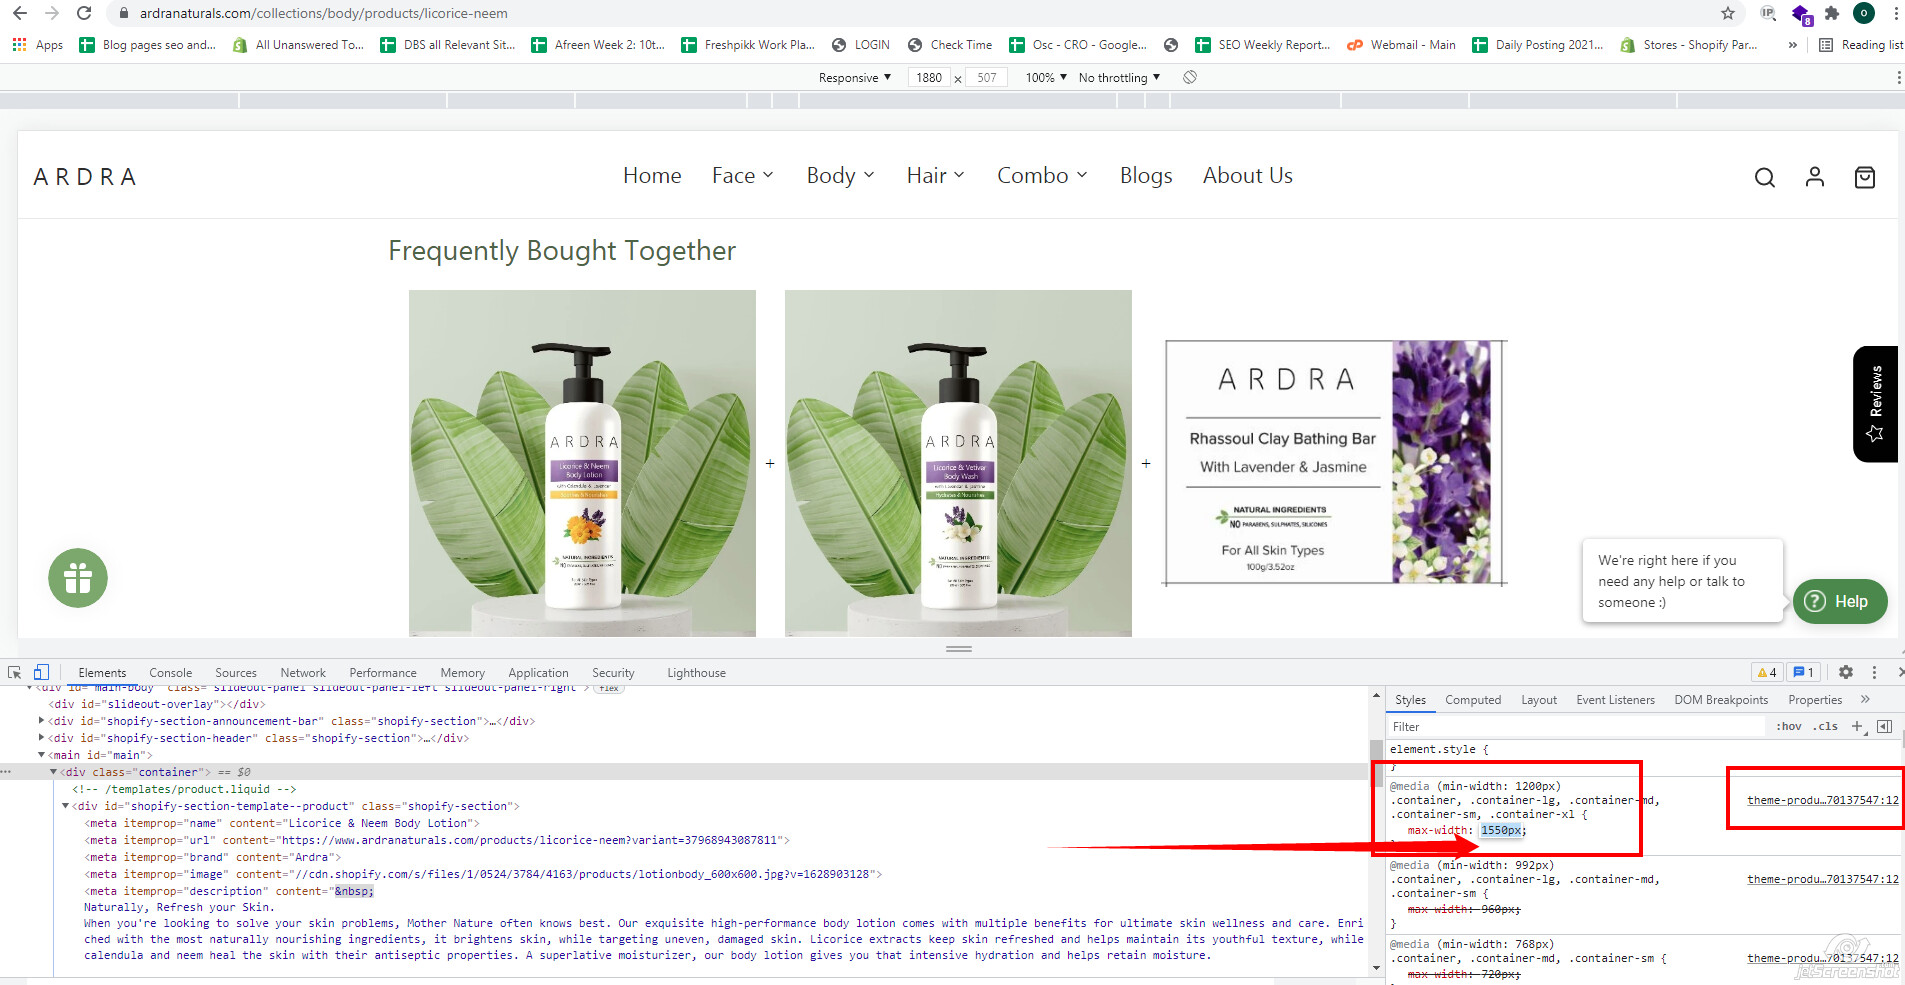1905x985 pixels.
Task: Toggle the computed styles sidebar pane icon
Action: [1884, 726]
